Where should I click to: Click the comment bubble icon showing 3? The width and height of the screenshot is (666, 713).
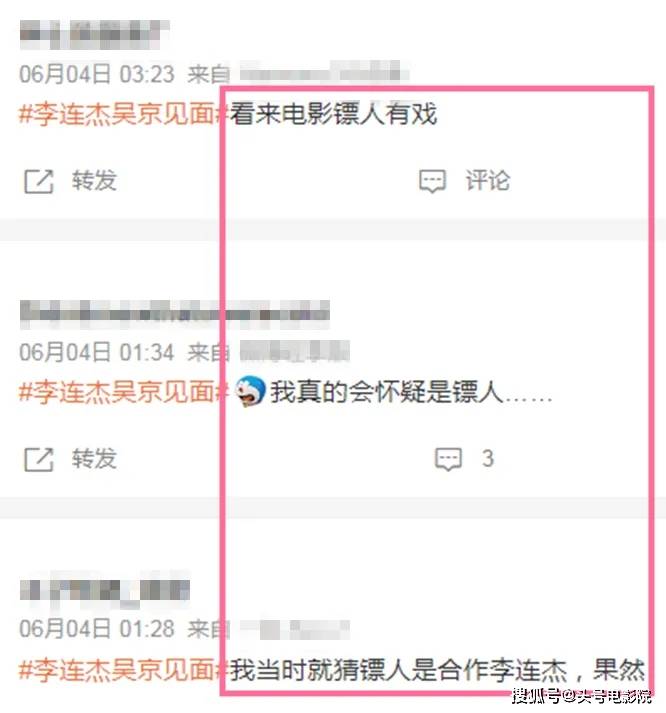point(449,459)
